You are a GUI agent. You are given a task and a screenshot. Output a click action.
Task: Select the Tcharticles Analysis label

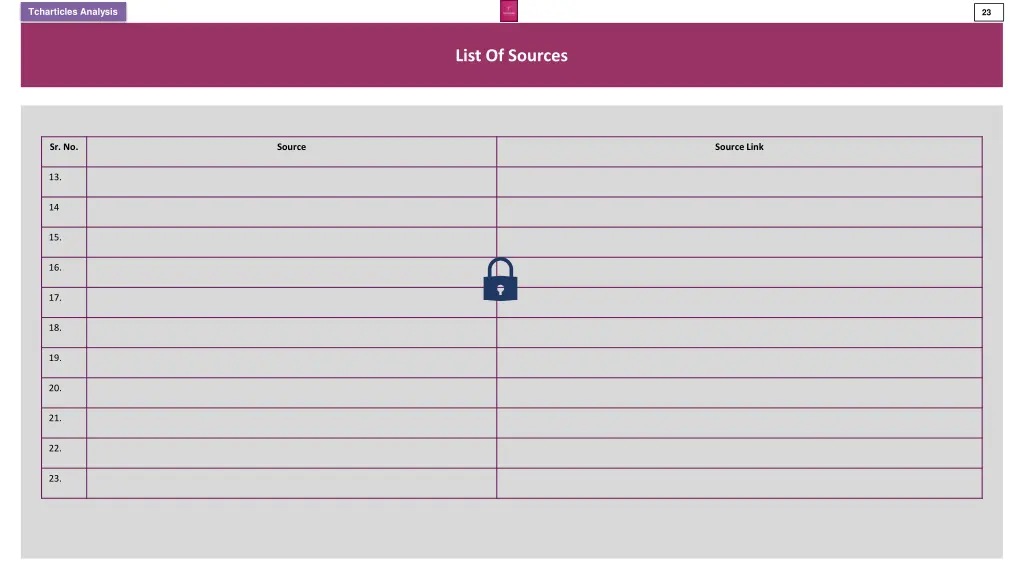coord(73,12)
